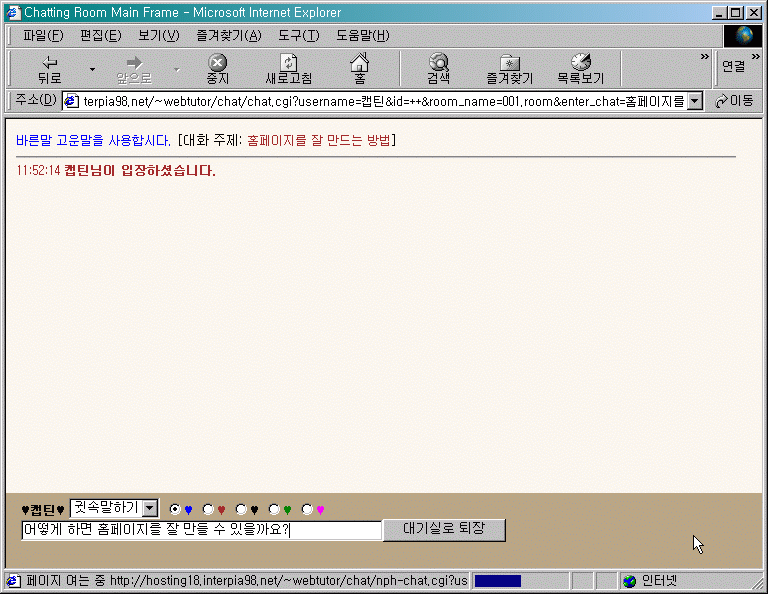Select the blue heart color radio button
The height and width of the screenshot is (594, 768).
[x=175, y=509]
